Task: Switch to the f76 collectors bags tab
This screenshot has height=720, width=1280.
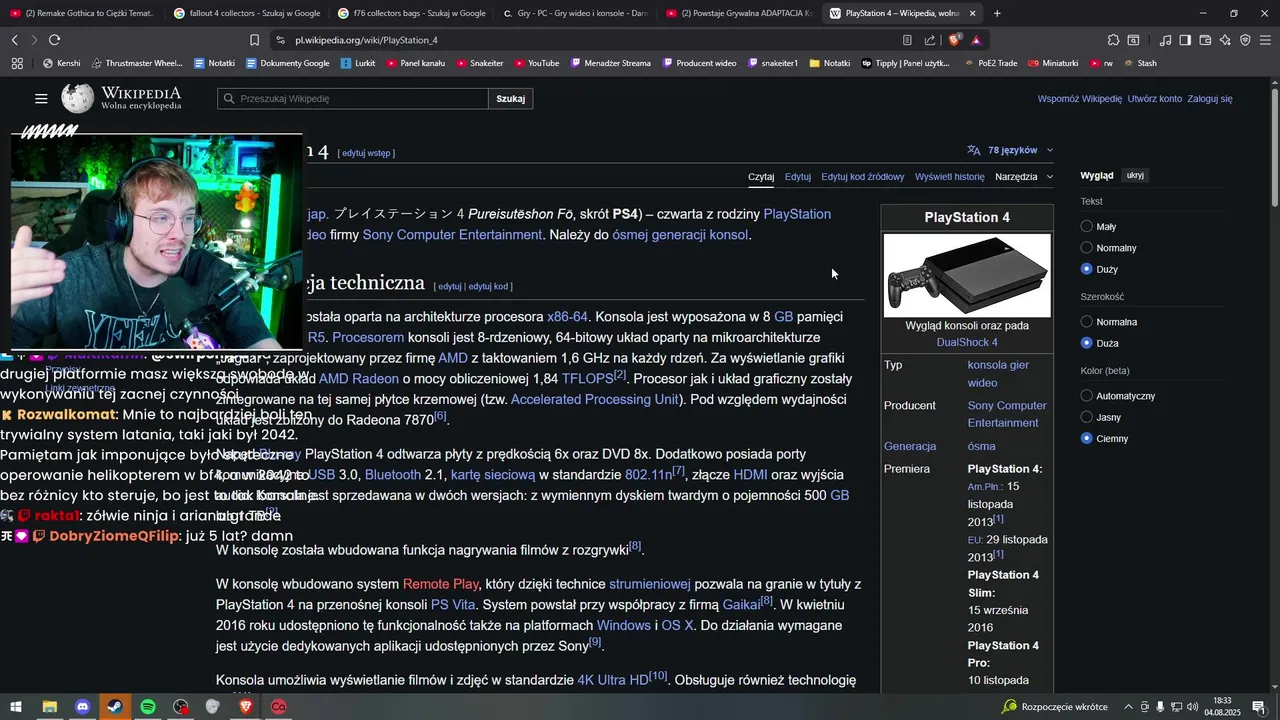Action: 411,13
